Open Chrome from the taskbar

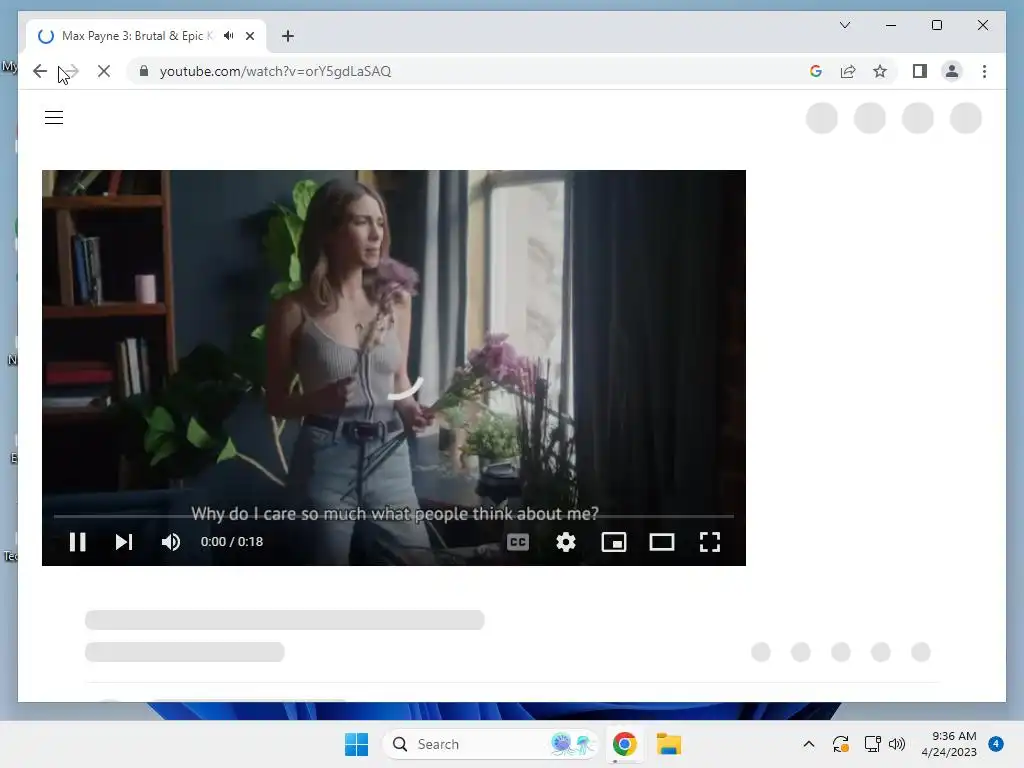tap(624, 744)
